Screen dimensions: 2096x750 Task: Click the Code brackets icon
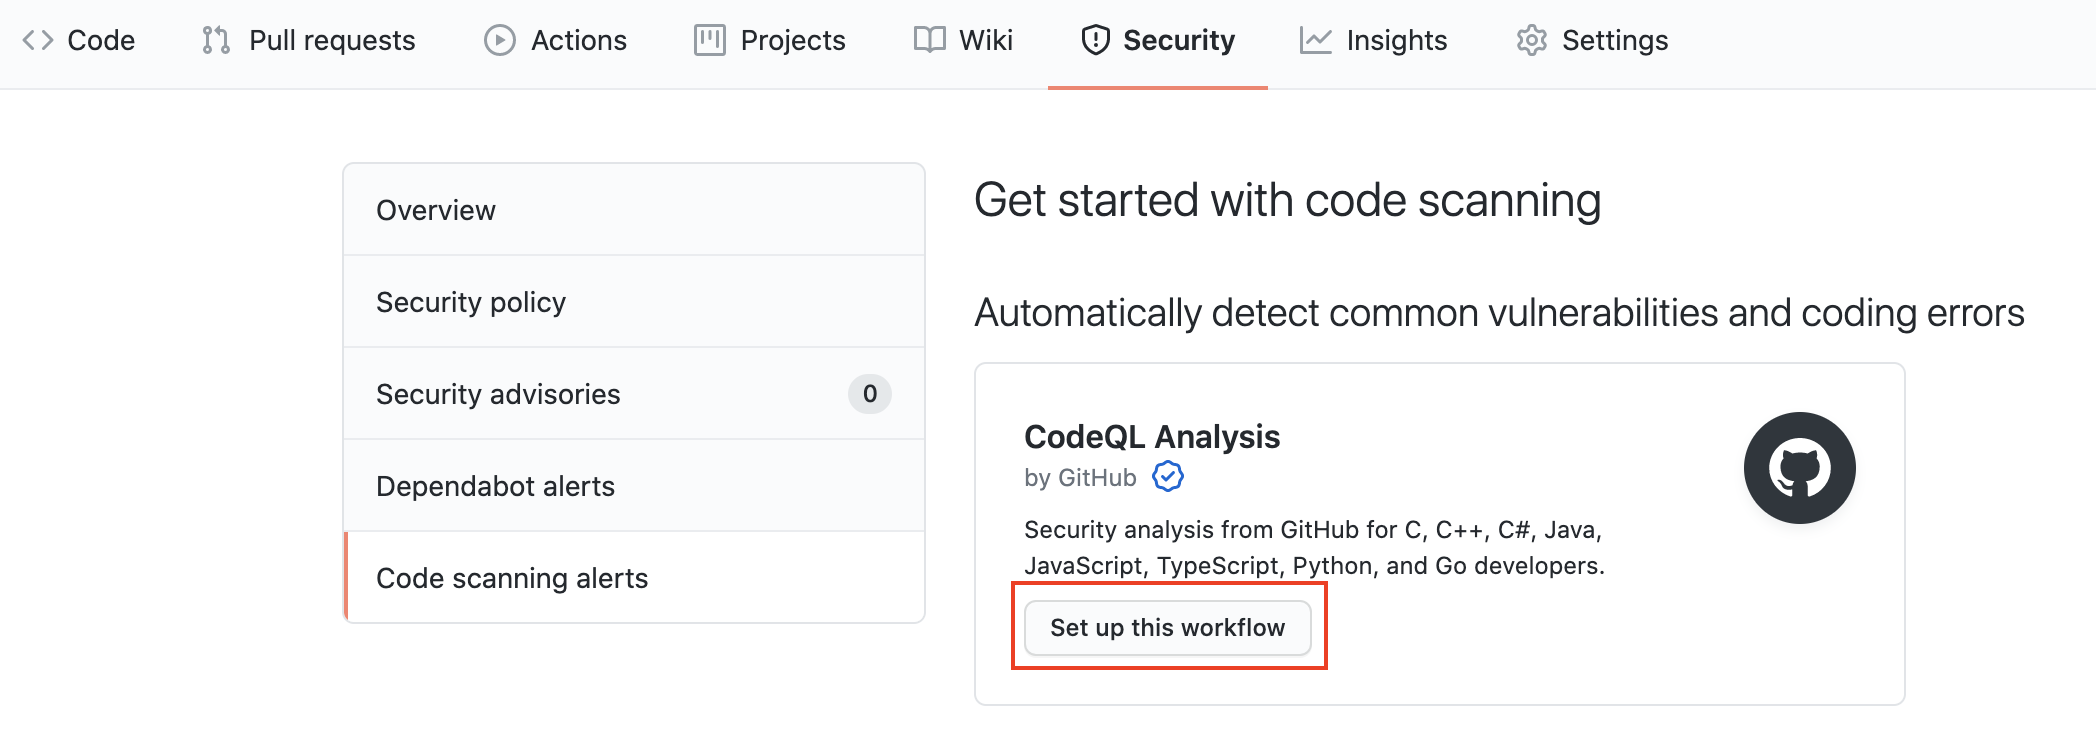38,40
